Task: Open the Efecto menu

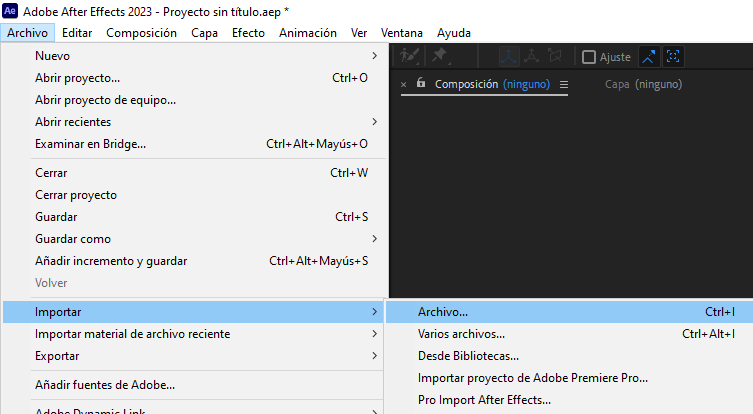Action: point(248,32)
